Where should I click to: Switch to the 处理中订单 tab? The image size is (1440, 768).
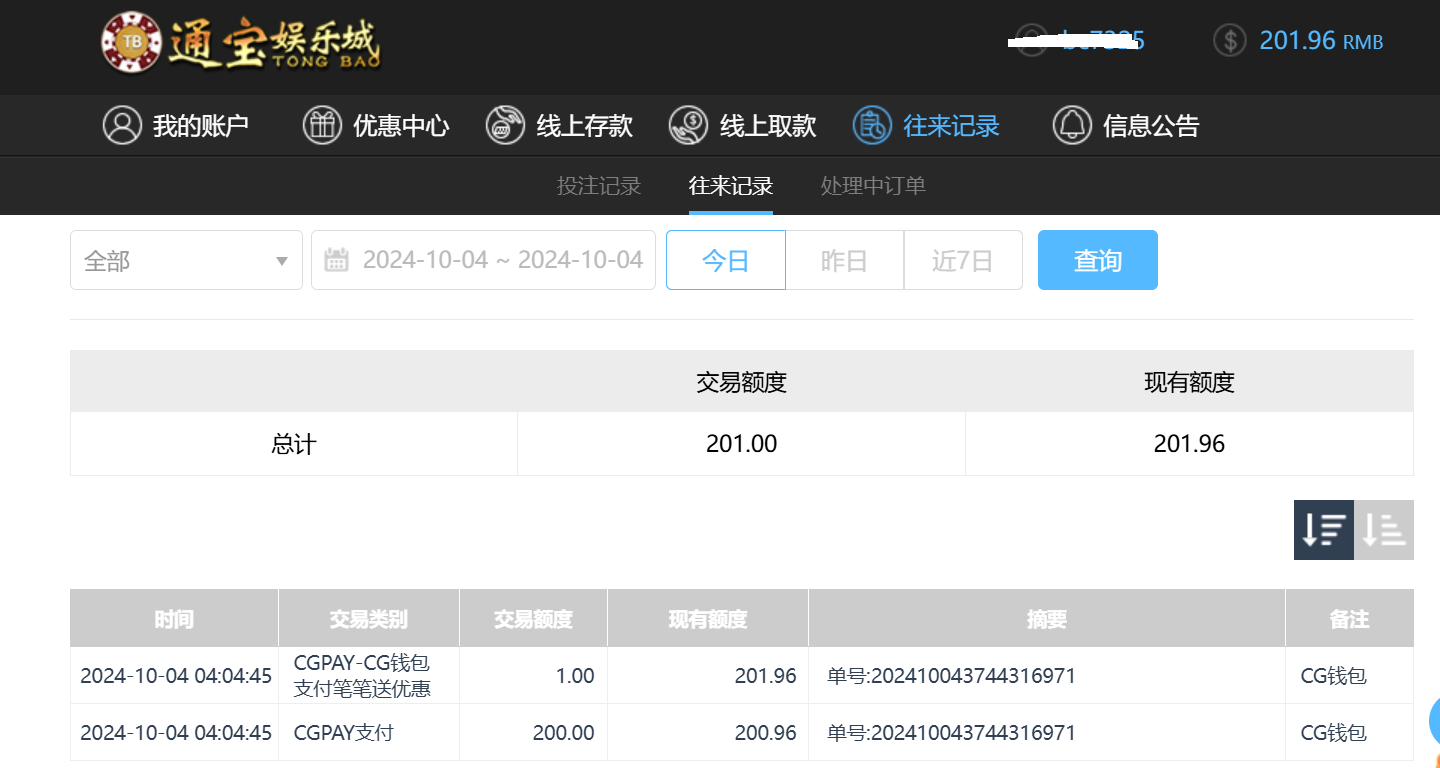[x=873, y=186]
